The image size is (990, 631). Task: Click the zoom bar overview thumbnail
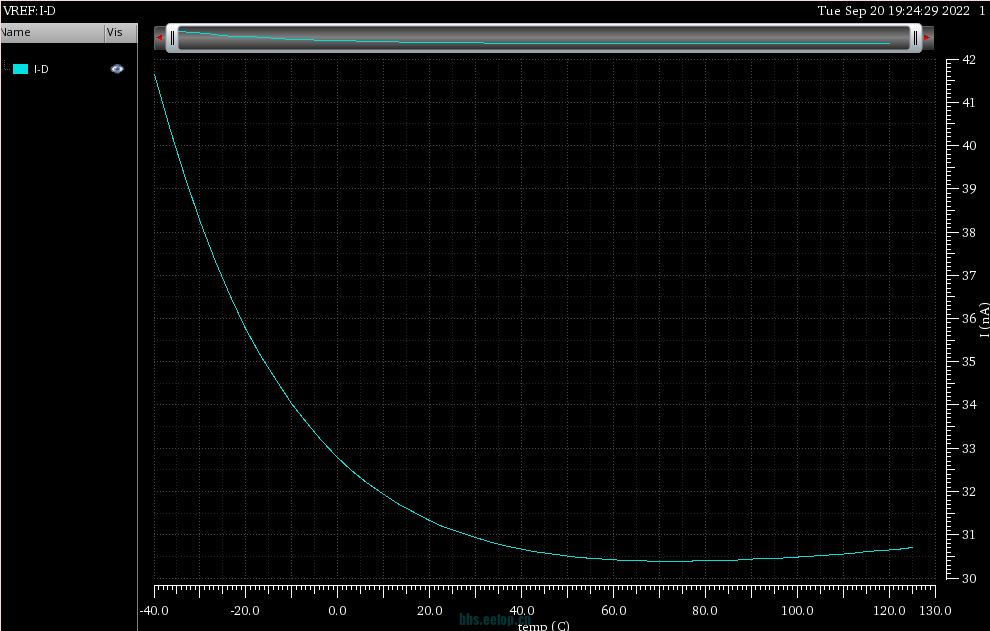pyautogui.click(x=544, y=38)
